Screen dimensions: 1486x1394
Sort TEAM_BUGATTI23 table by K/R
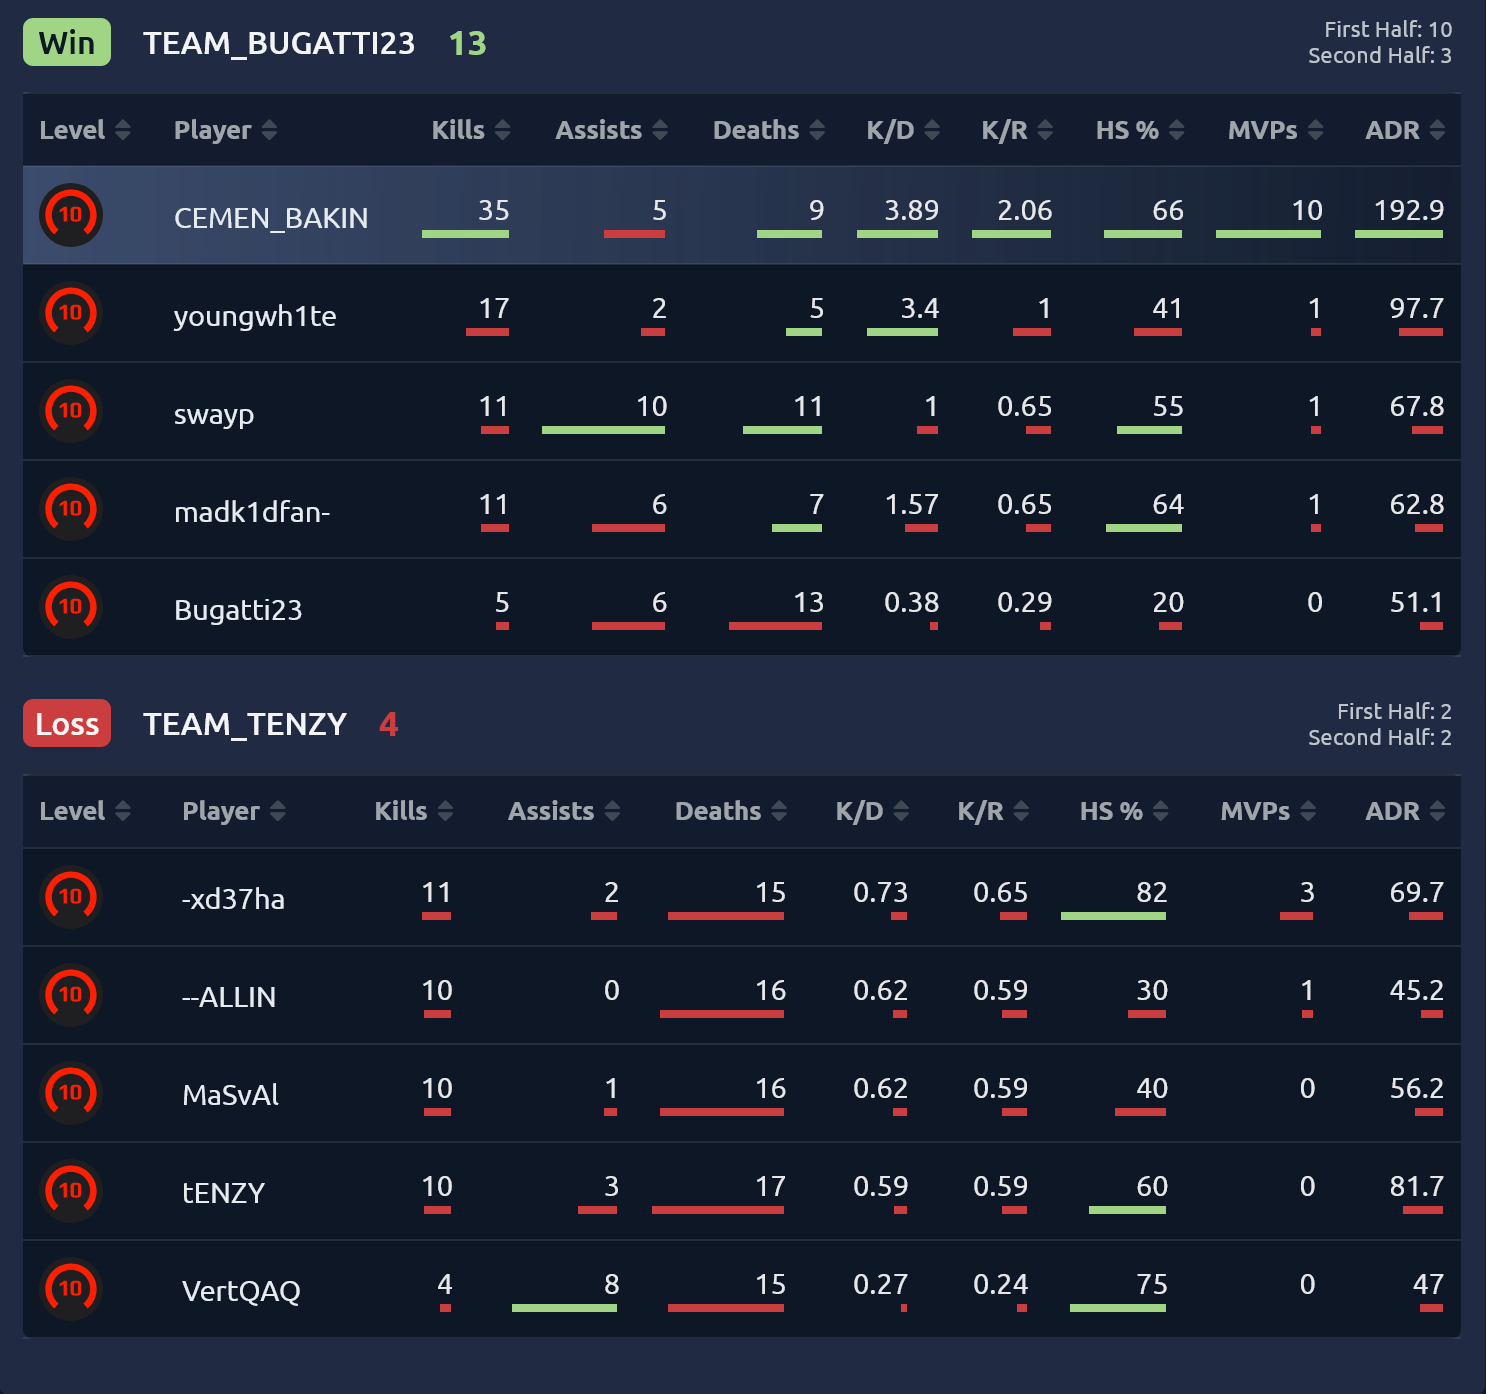tap(1017, 130)
